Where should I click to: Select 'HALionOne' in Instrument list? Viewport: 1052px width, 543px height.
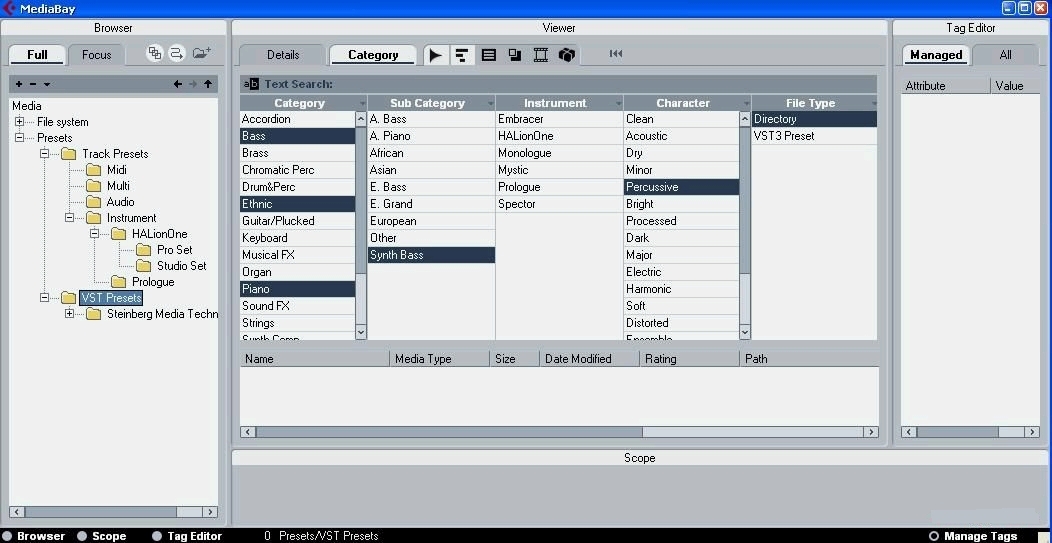(560, 136)
